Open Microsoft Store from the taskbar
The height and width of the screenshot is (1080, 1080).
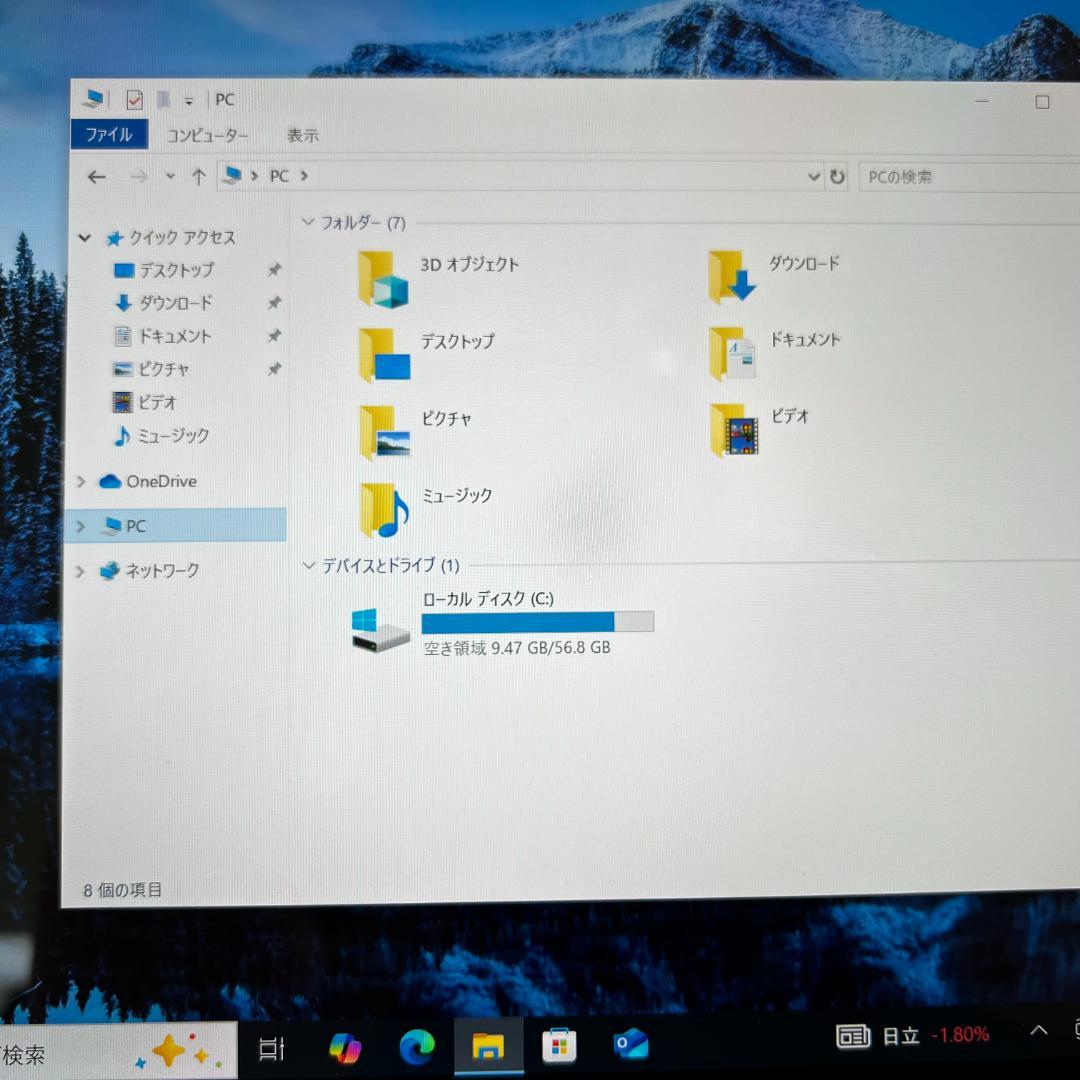(559, 1047)
